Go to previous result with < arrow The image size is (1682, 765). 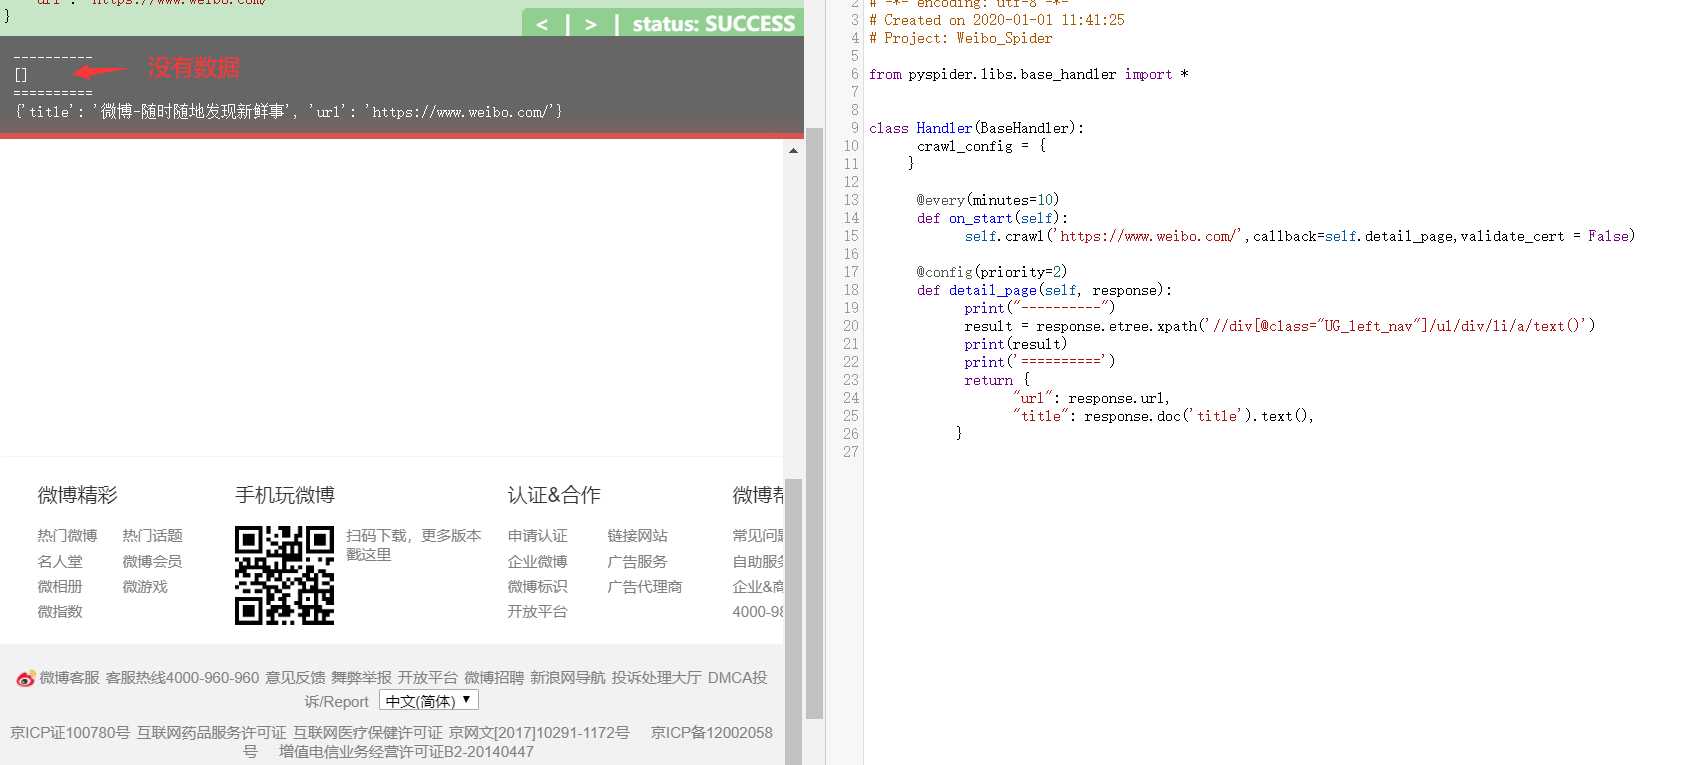(x=542, y=24)
